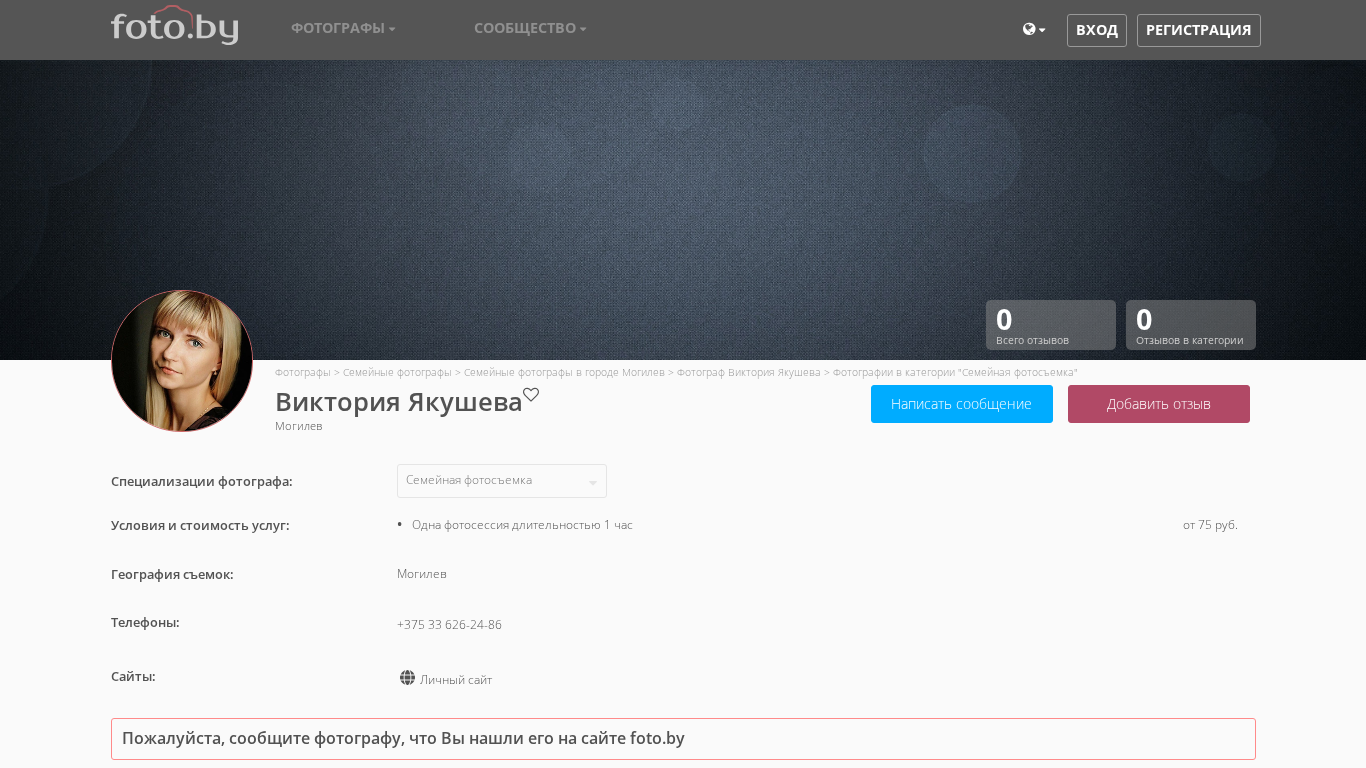Viewport: 1366px width, 768px height.
Task: Open Семейные фотографы в городе Могилев breadcrumb
Action: [x=564, y=372]
